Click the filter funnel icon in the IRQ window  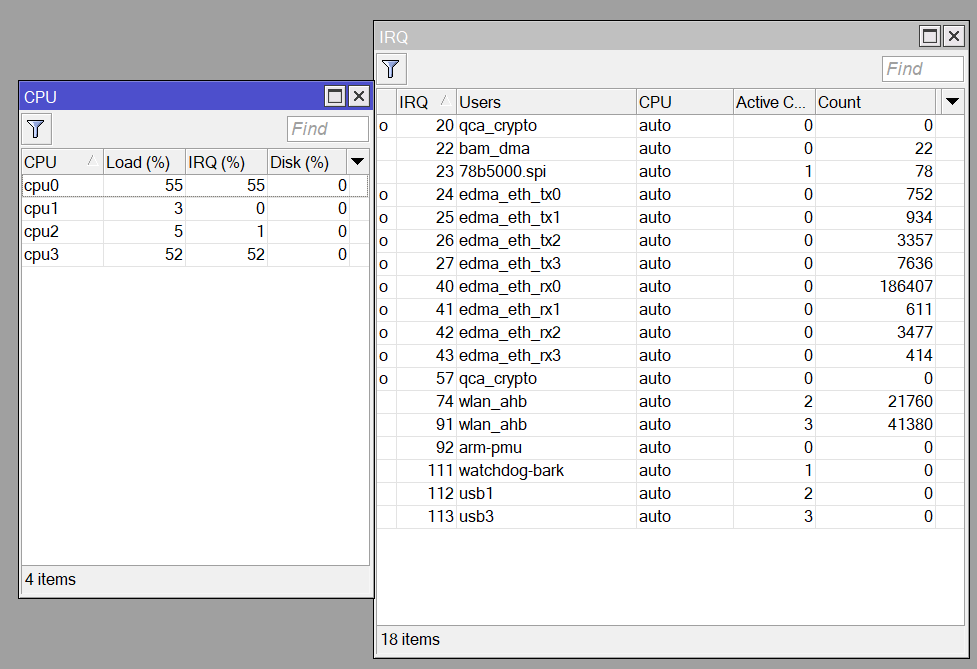(x=391, y=68)
